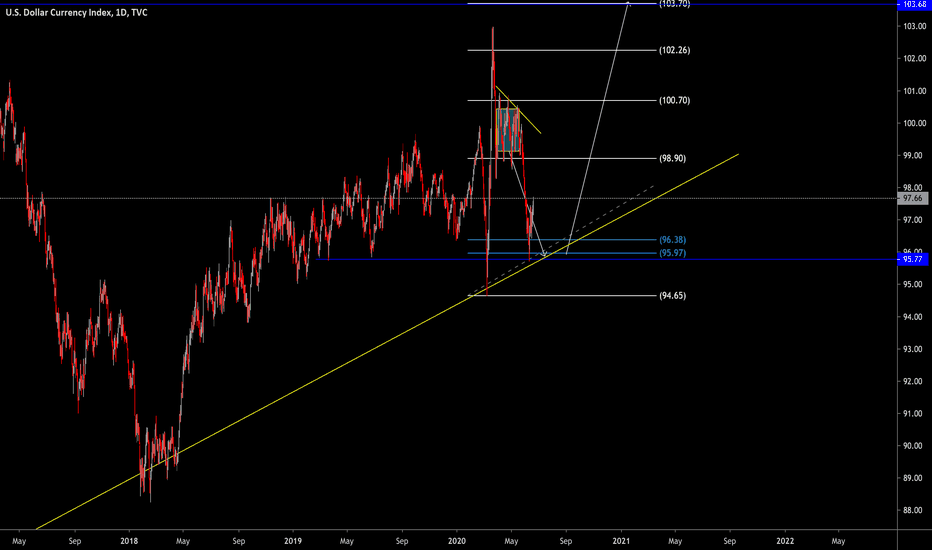This screenshot has height=550, width=932.
Task: Select the blue 95.77 price tag
Action: coord(912,259)
